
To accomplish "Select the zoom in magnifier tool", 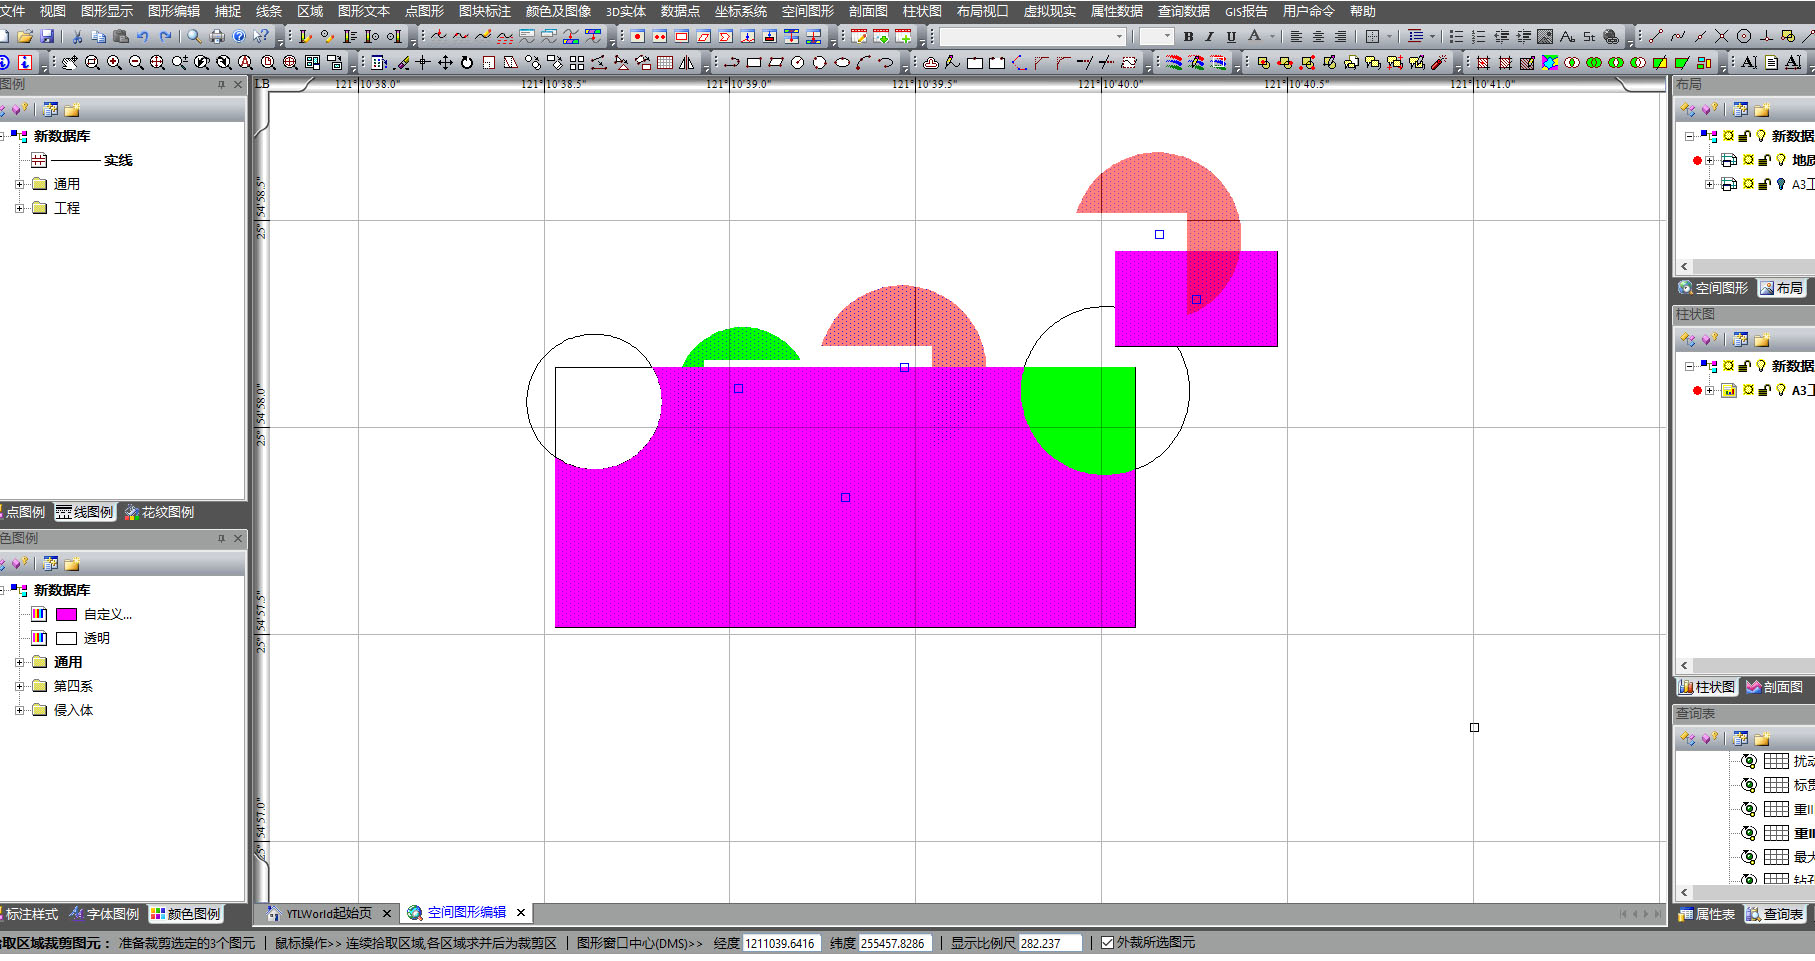I will tap(114, 62).
